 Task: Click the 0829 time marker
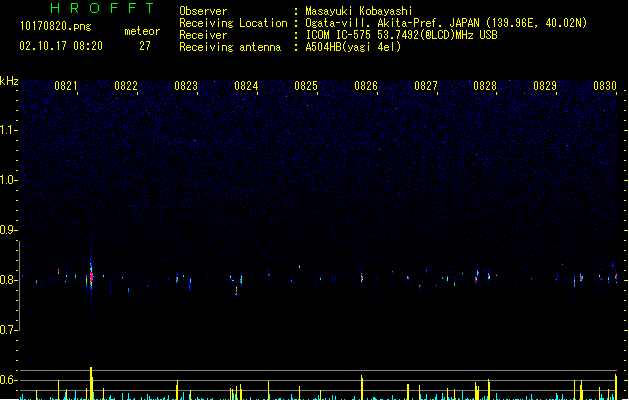(545, 86)
